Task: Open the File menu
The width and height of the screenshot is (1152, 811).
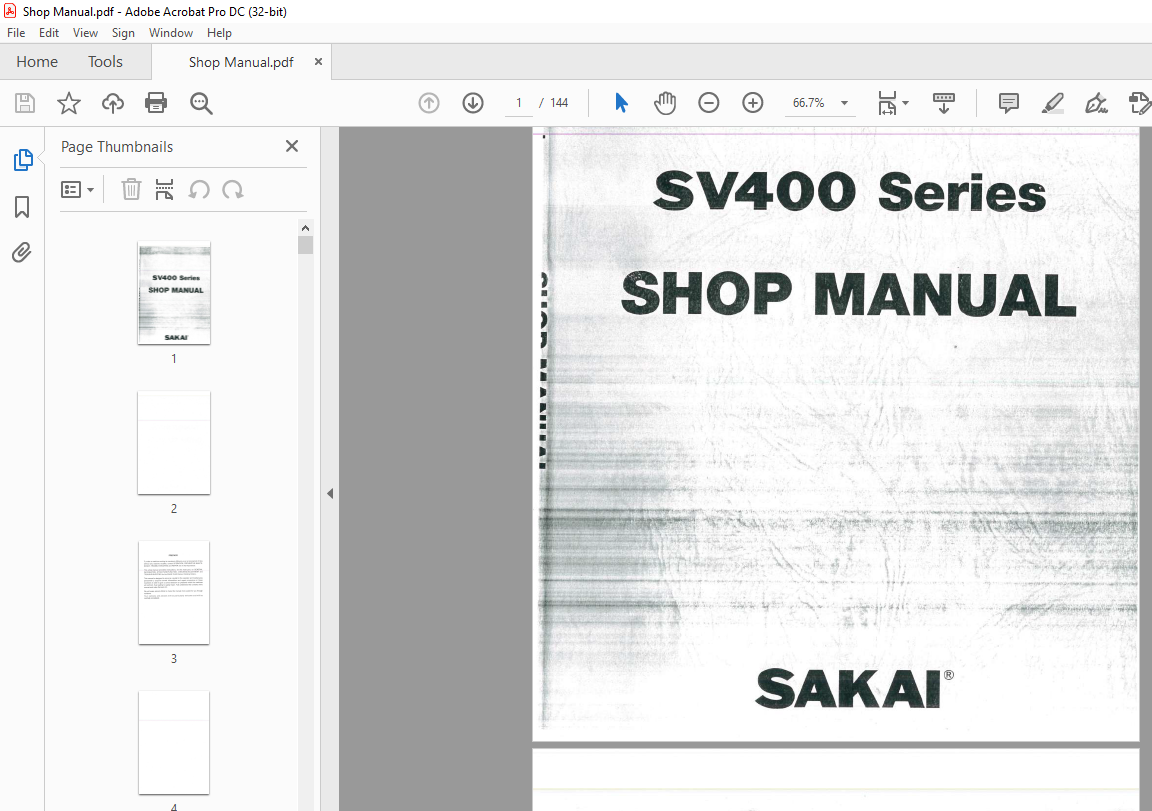Action: (x=16, y=32)
